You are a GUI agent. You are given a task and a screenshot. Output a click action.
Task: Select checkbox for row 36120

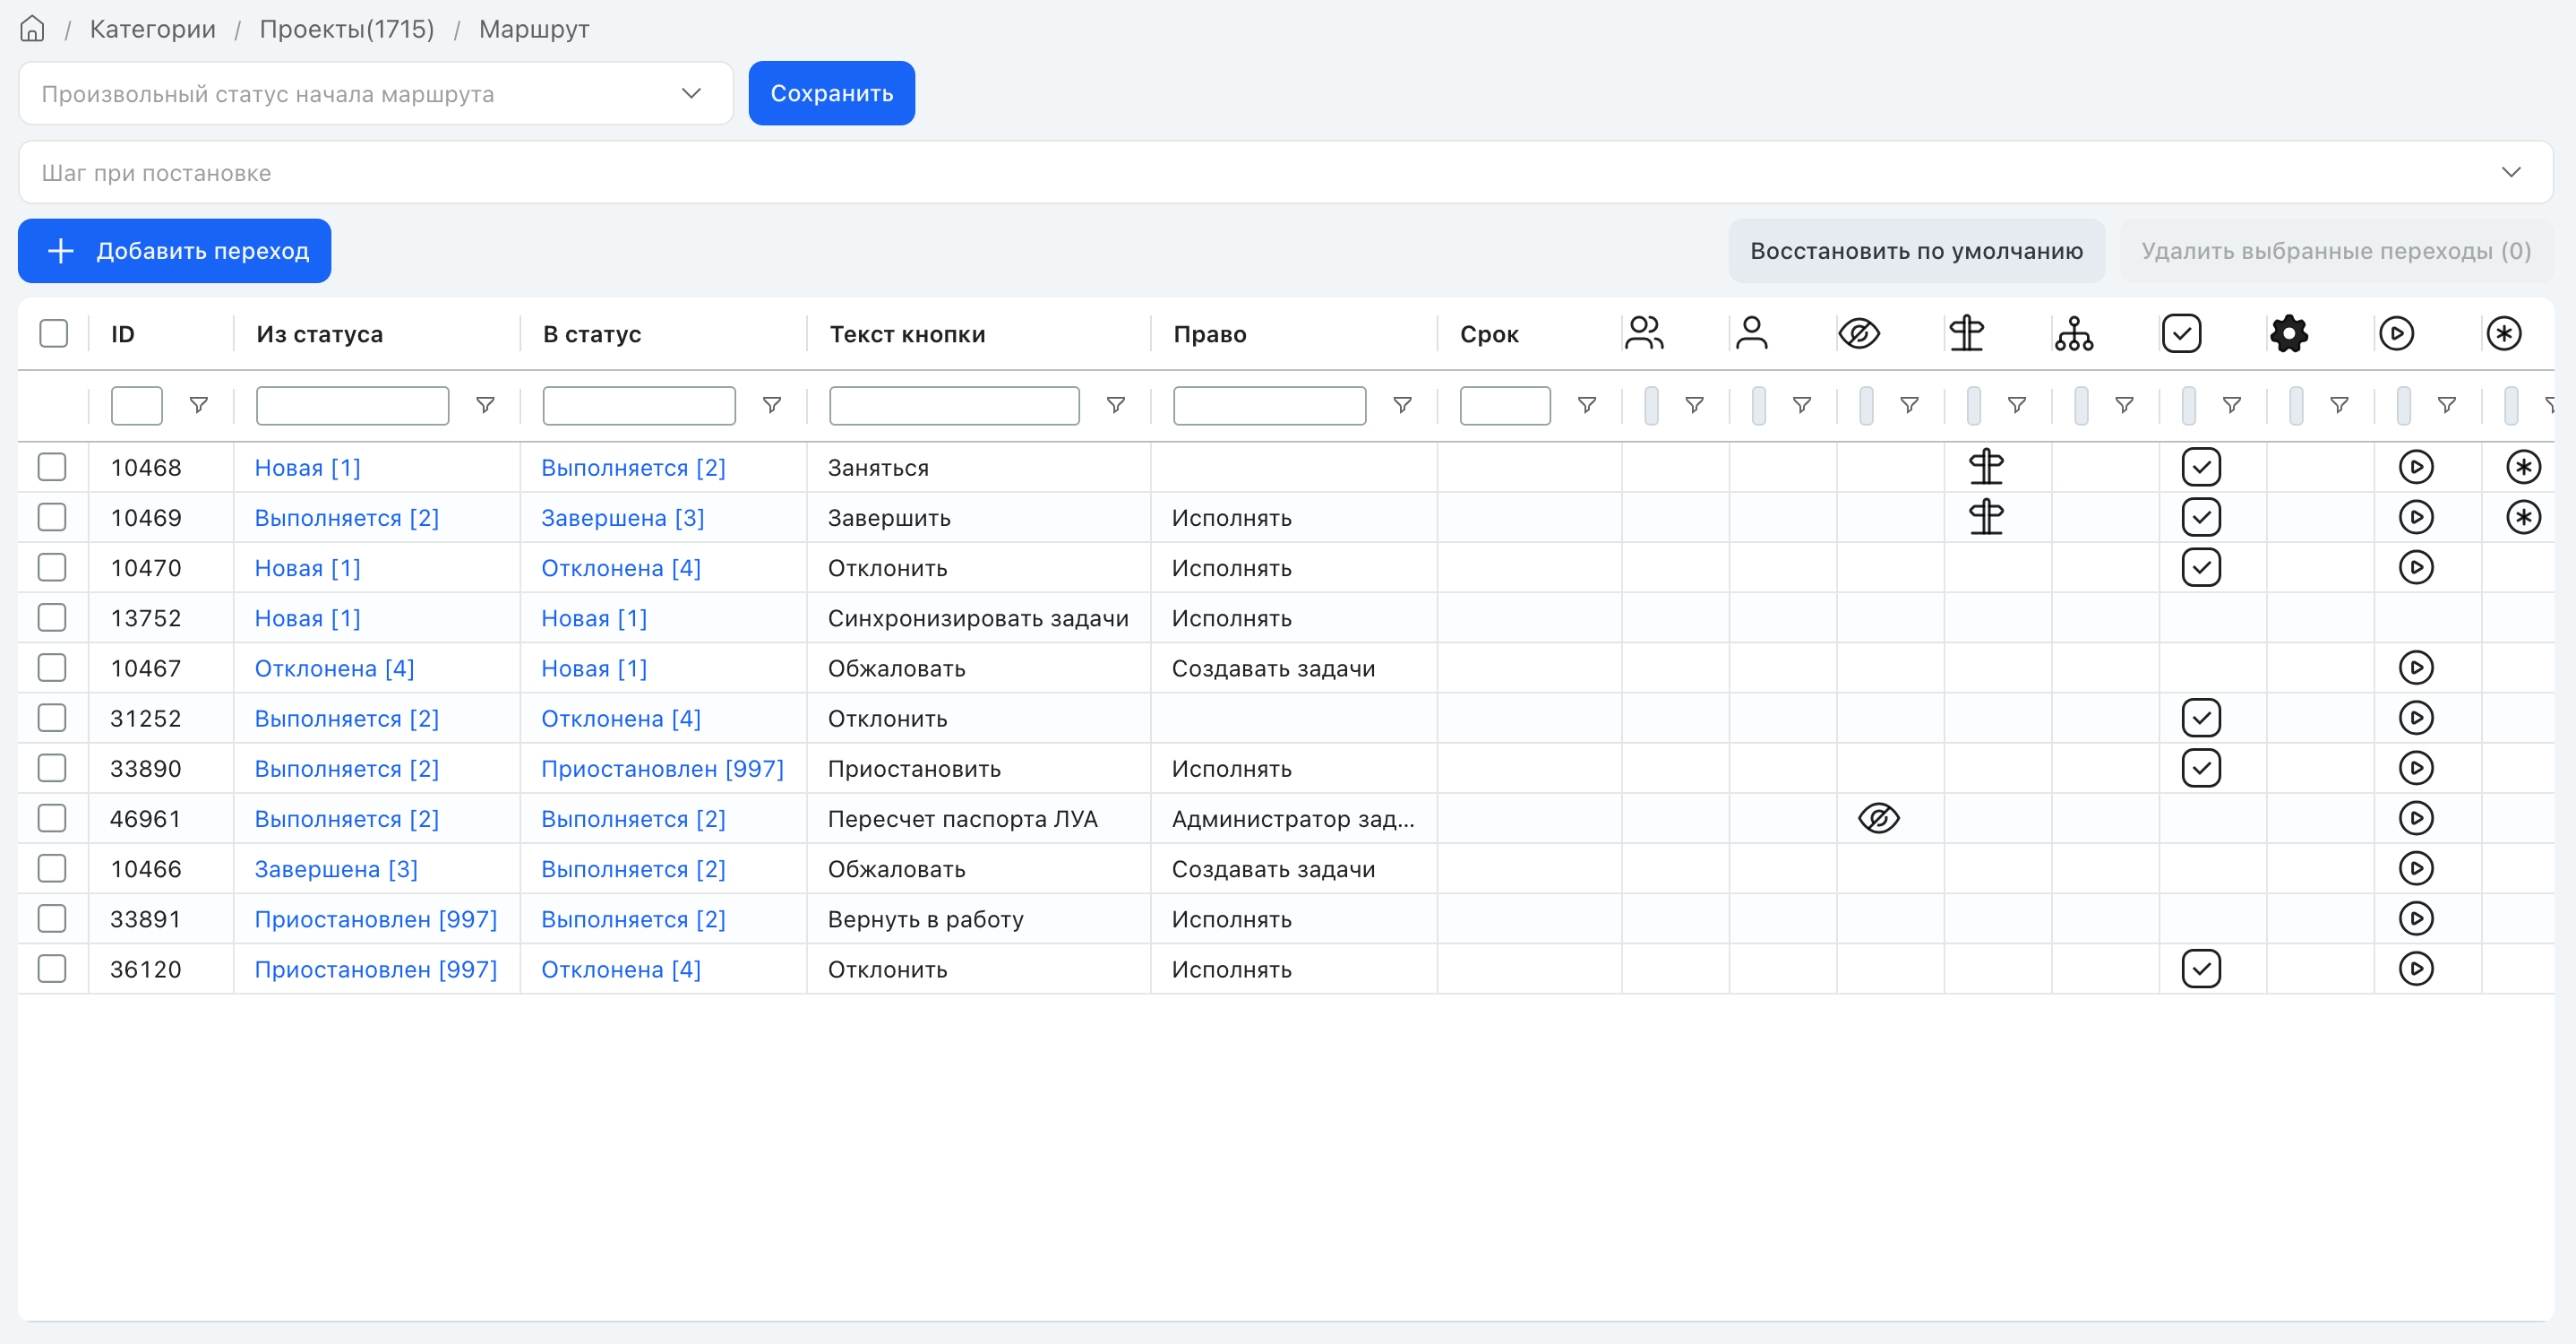pos(52,969)
